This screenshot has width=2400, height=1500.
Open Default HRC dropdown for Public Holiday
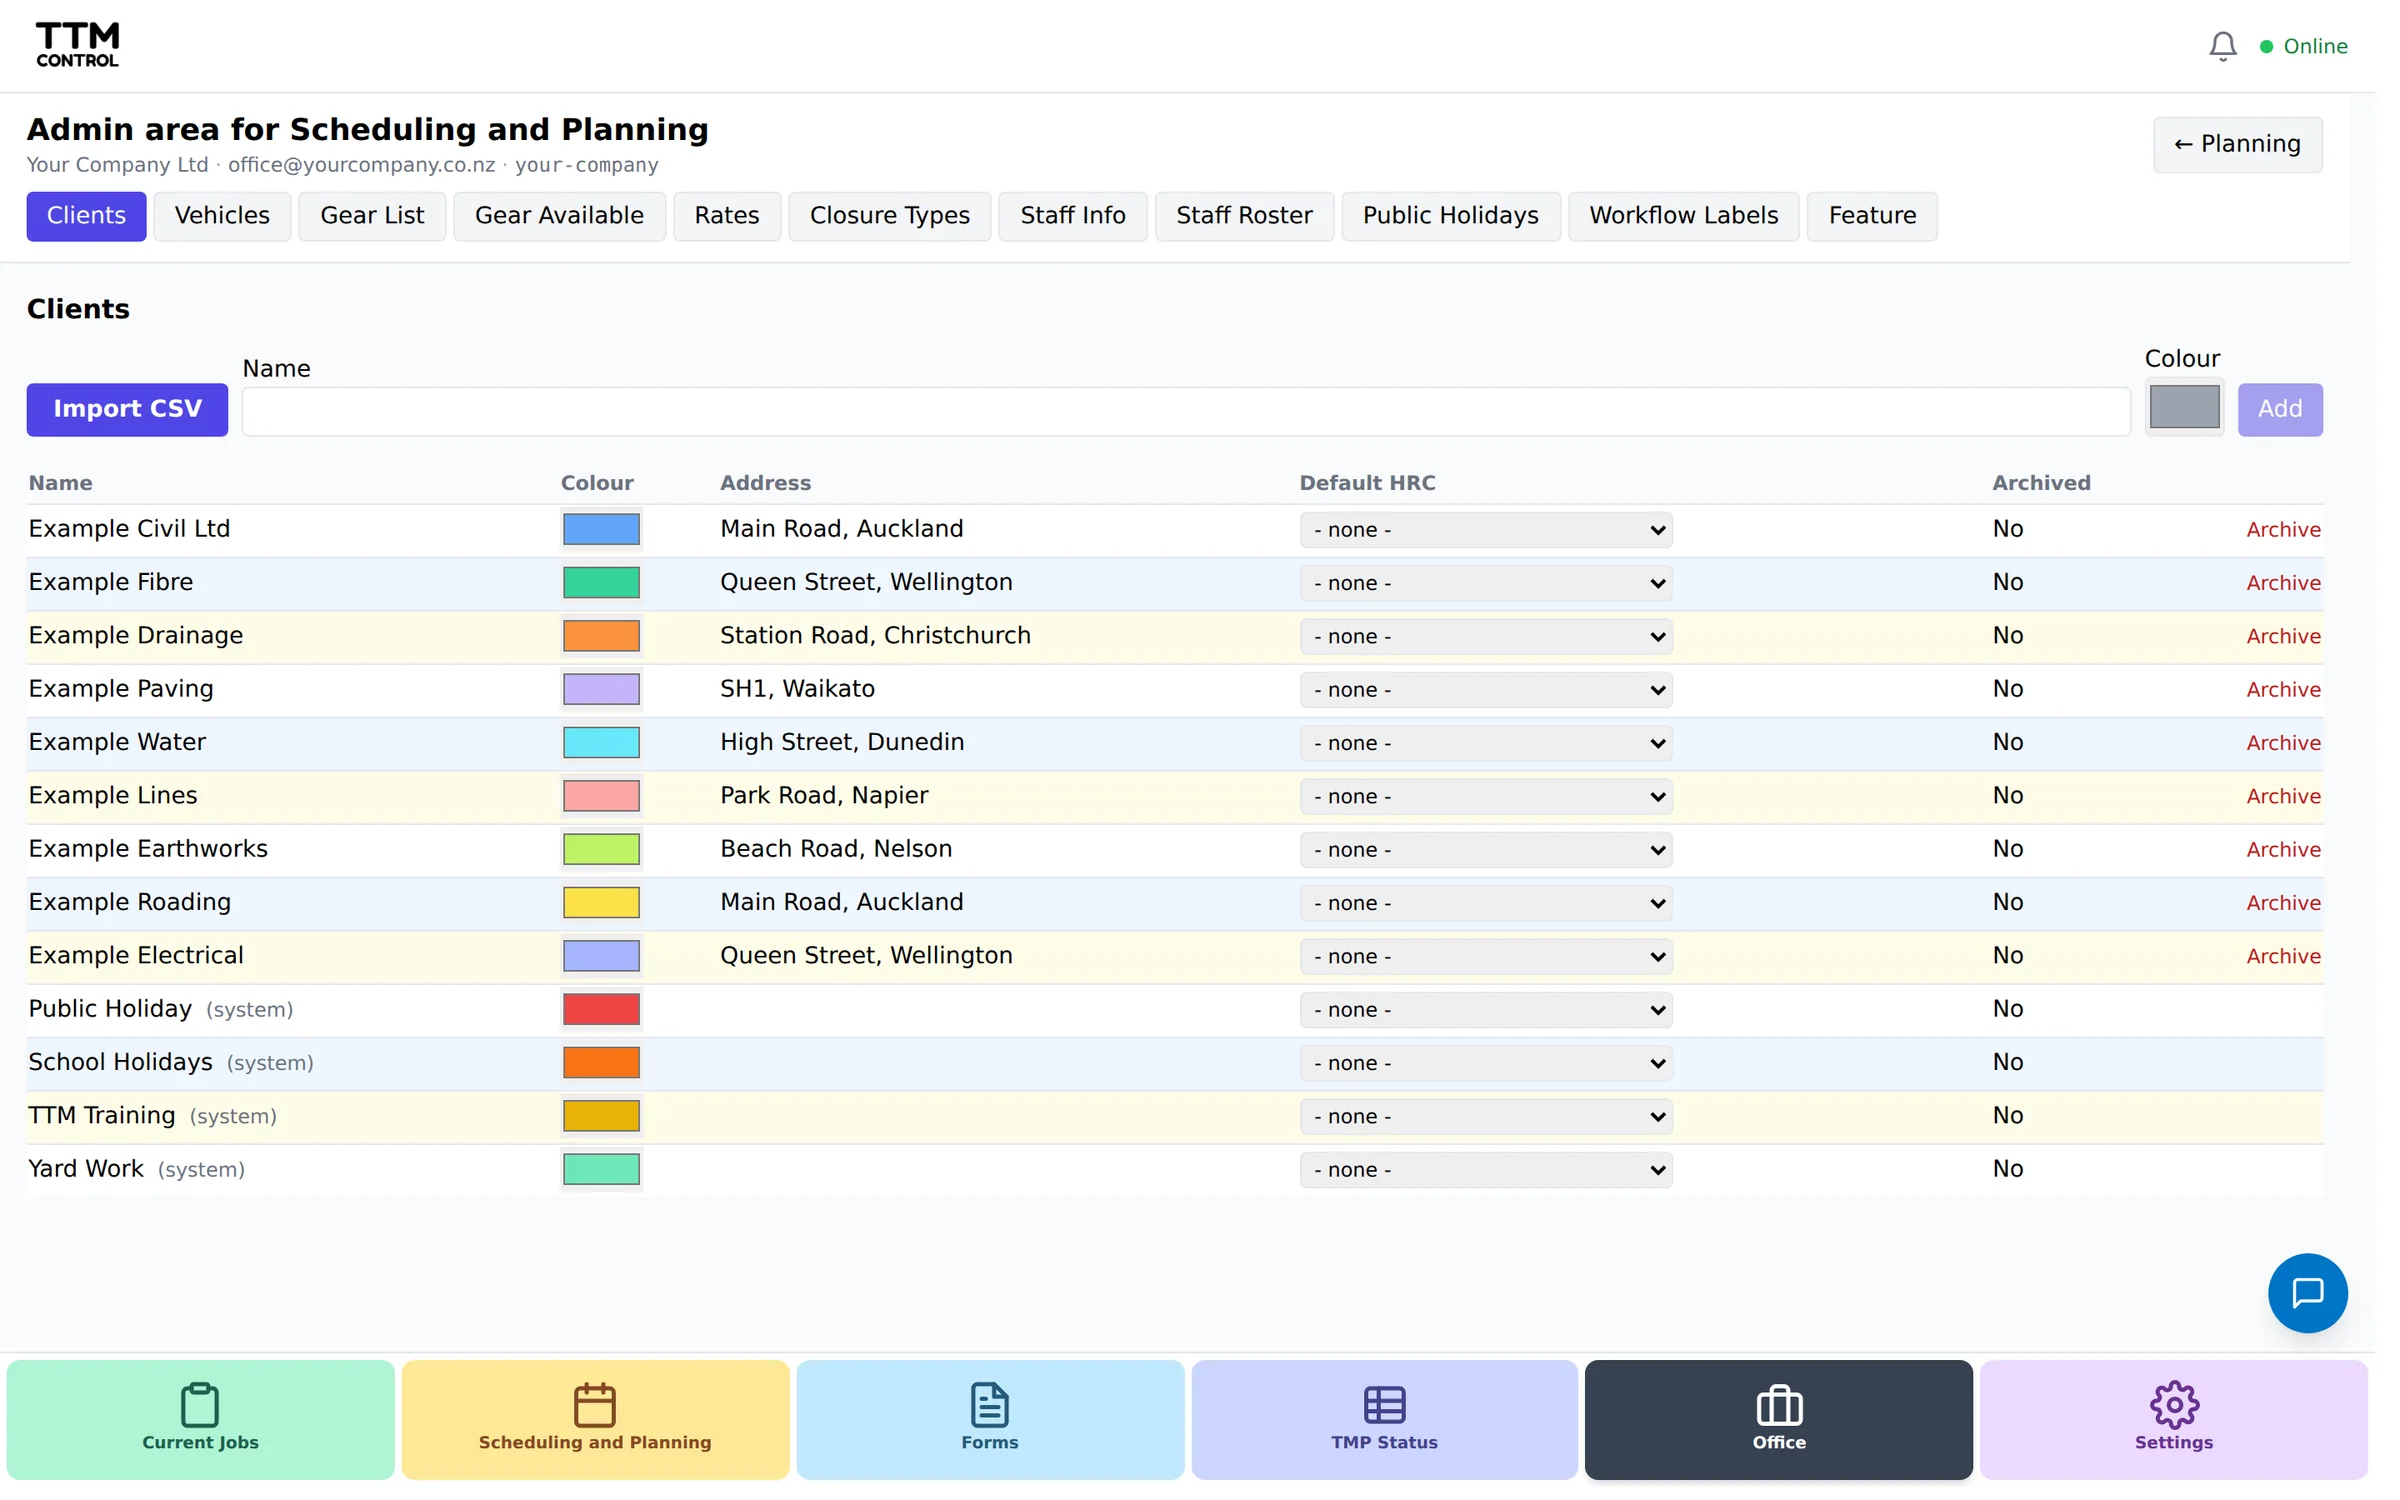(1485, 1010)
